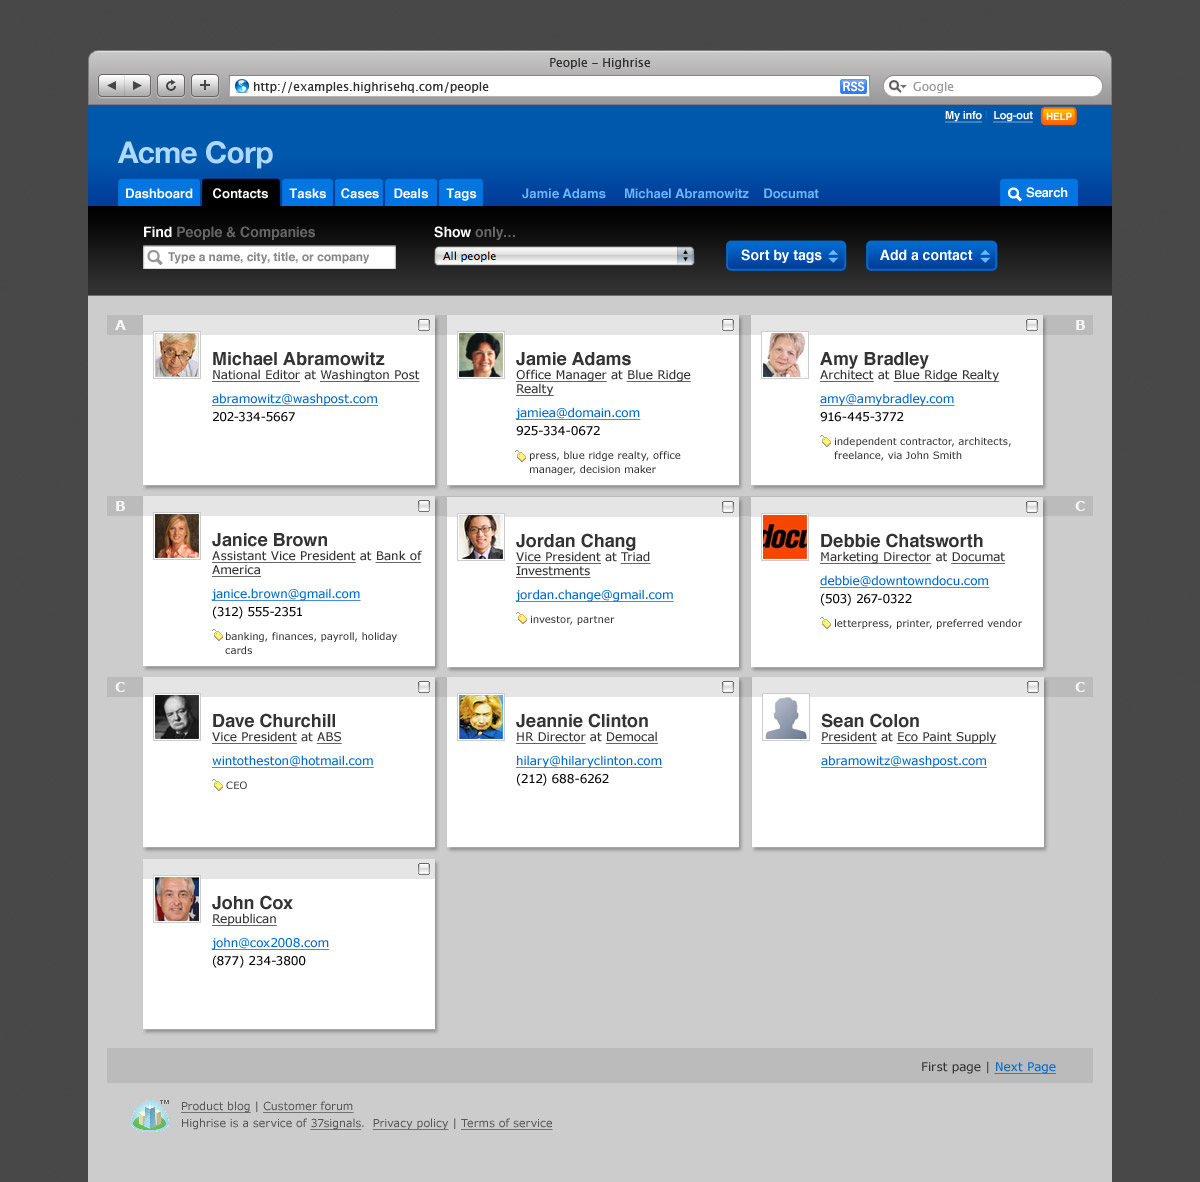The image size is (1200, 1182).
Task: Click Janice Brown tag icon
Action: (217, 636)
